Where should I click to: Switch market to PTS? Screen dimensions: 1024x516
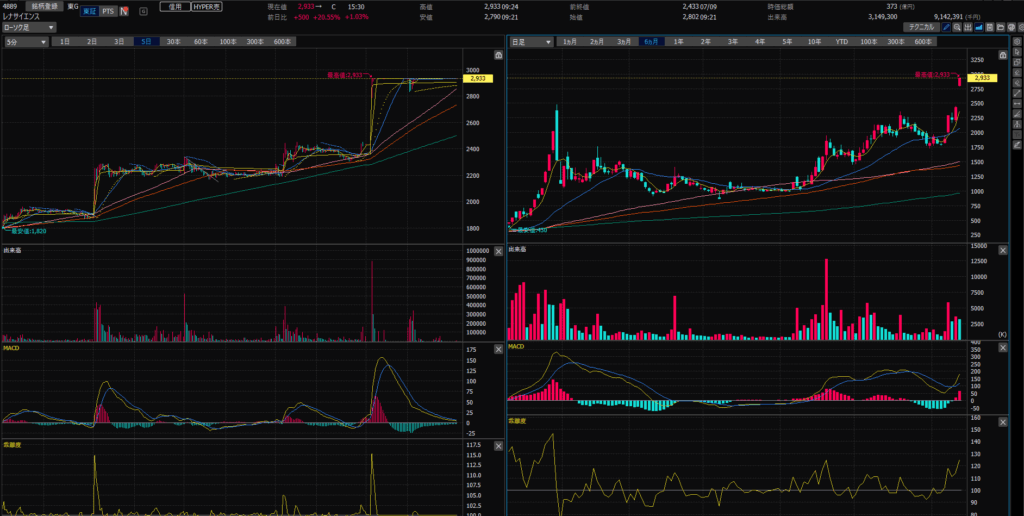(x=107, y=11)
